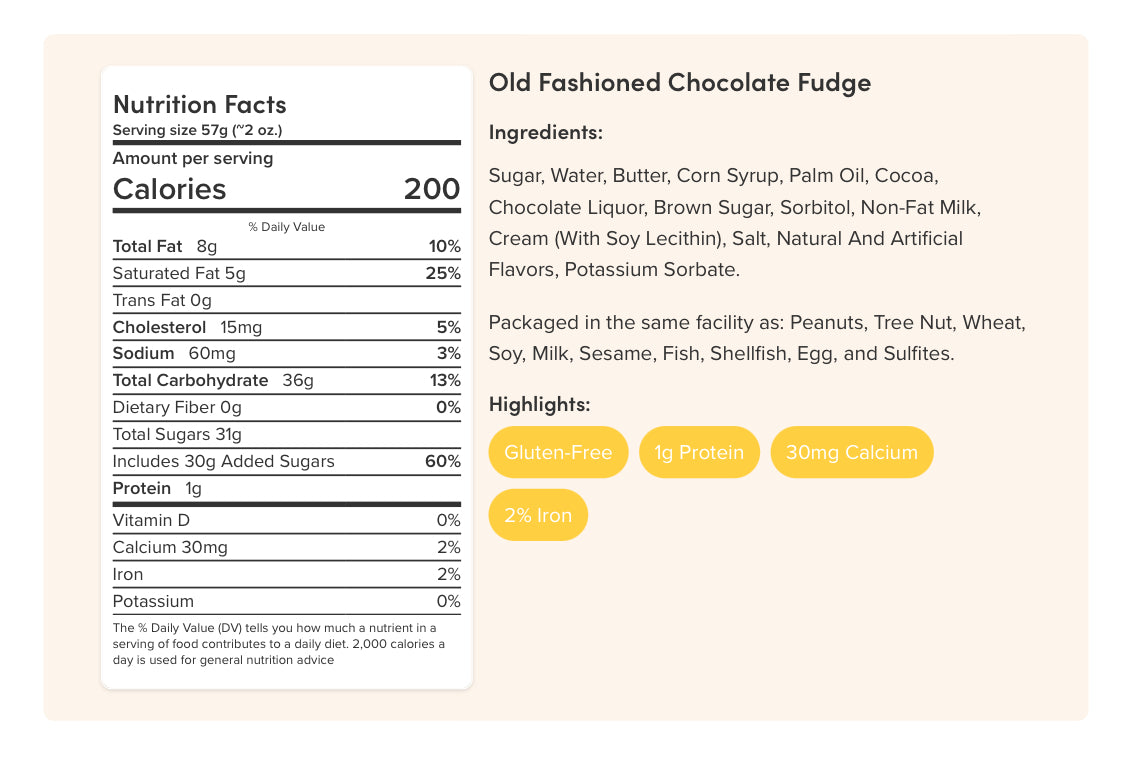Image resolution: width=1127 pixels, height=767 pixels.
Task: Select the 2% Iron highlight badge
Action: (x=538, y=515)
